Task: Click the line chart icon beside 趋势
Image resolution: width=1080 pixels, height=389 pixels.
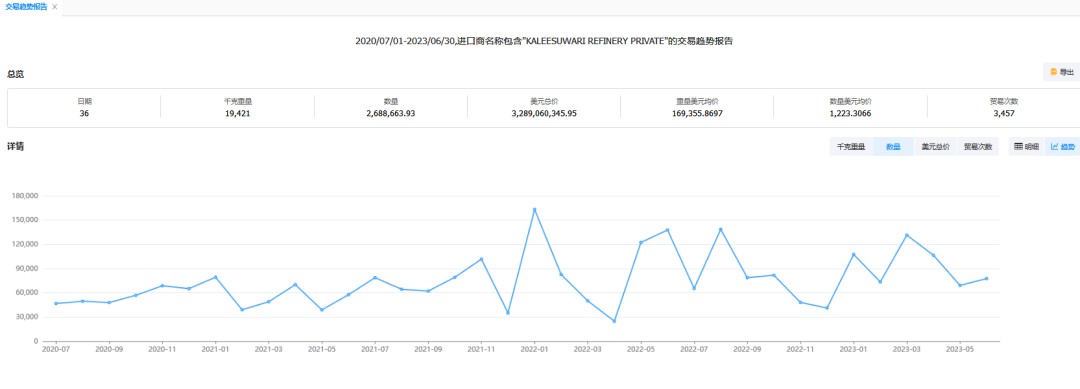Action: click(1055, 147)
